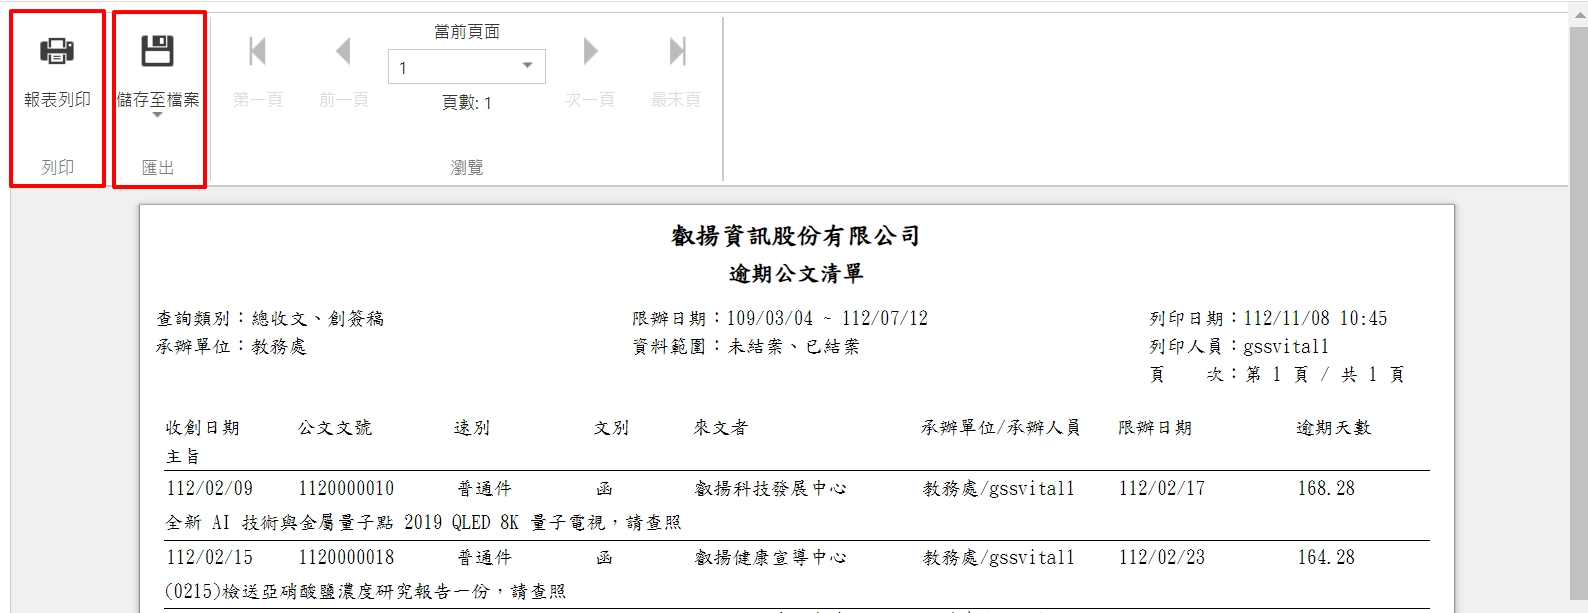The height and width of the screenshot is (613, 1588).
Task: Select document number 1120000018
Action: tap(346, 557)
